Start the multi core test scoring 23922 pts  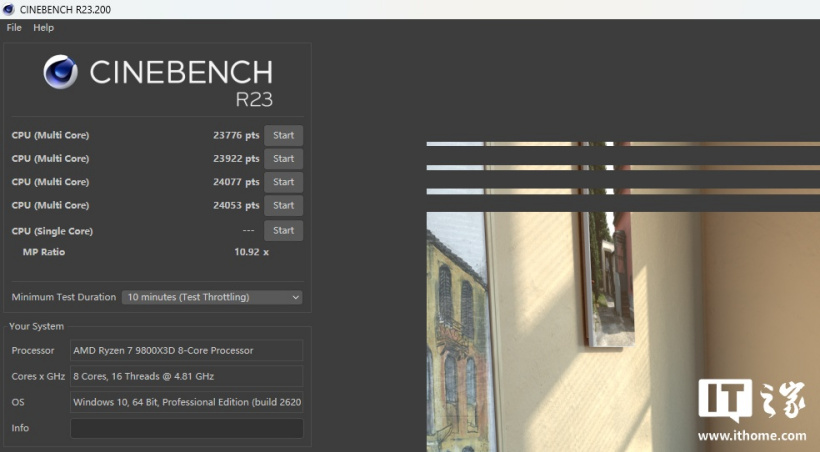tap(283, 159)
